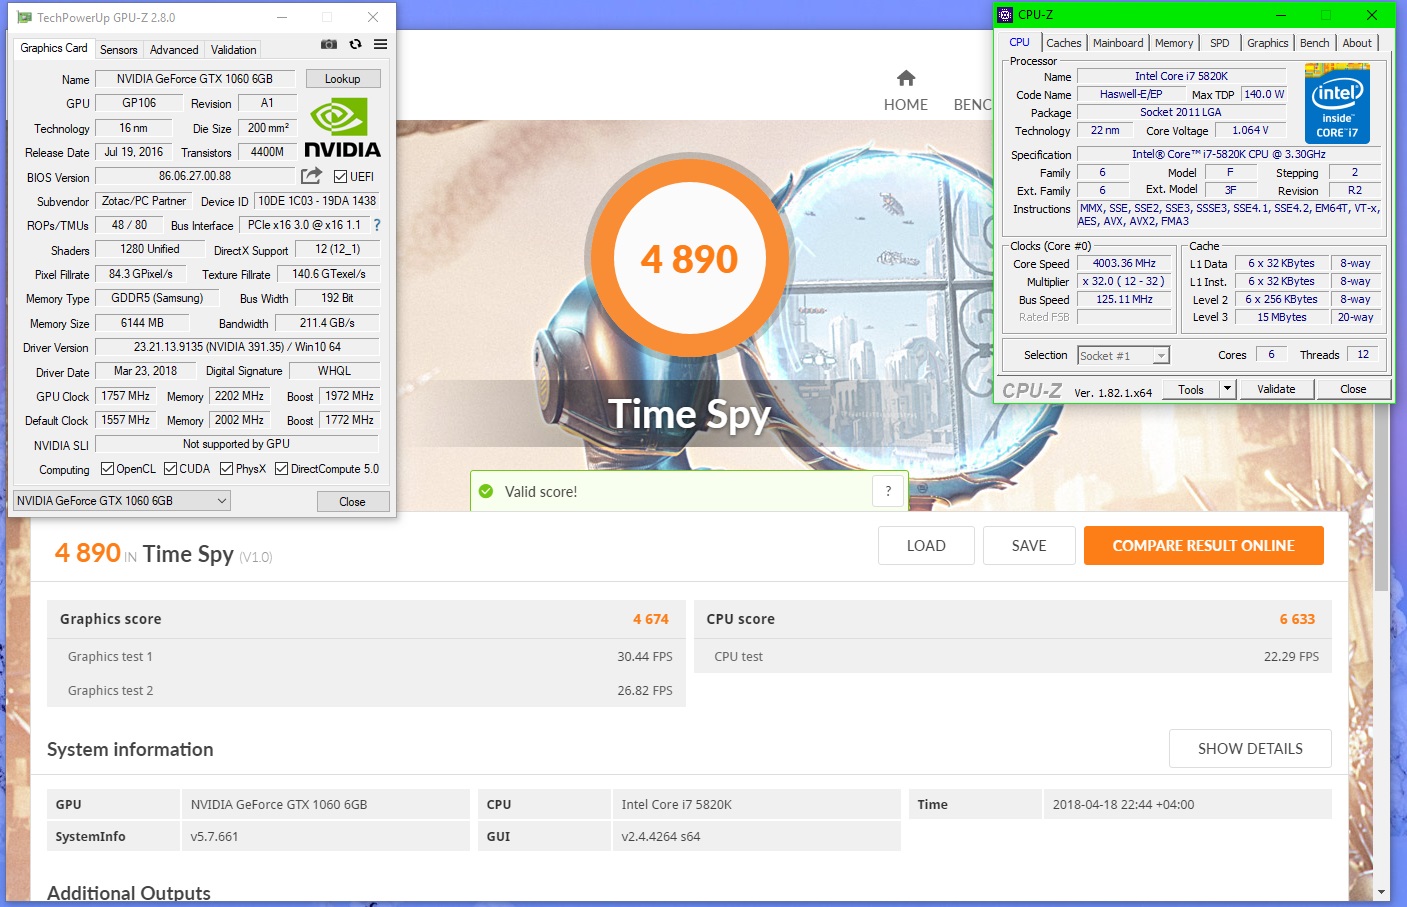The height and width of the screenshot is (907, 1407).
Task: Click the scrollbar down arrow in 3DMark
Action: (1382, 892)
